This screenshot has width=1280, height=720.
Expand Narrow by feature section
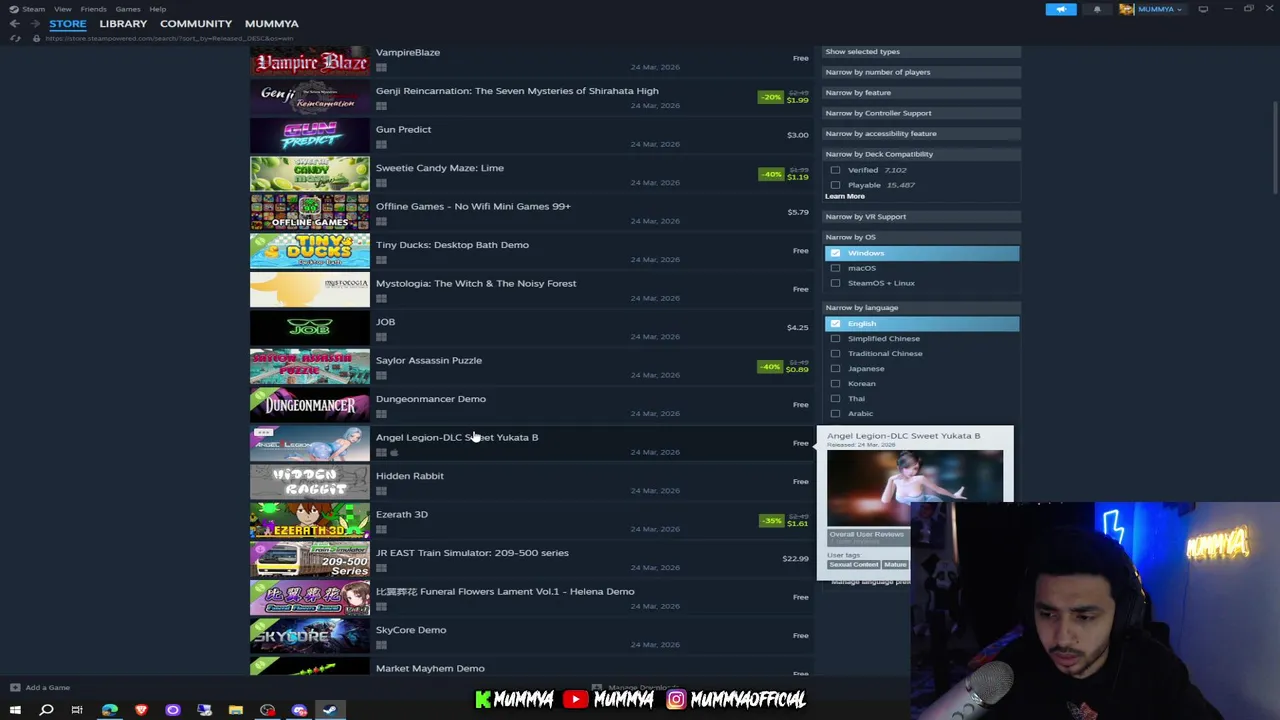click(x=920, y=92)
